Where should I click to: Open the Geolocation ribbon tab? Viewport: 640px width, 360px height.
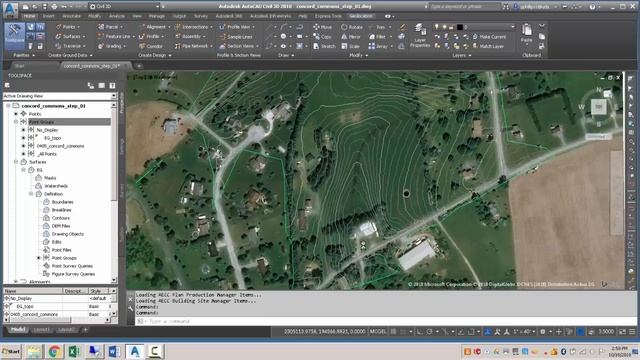[x=361, y=16]
